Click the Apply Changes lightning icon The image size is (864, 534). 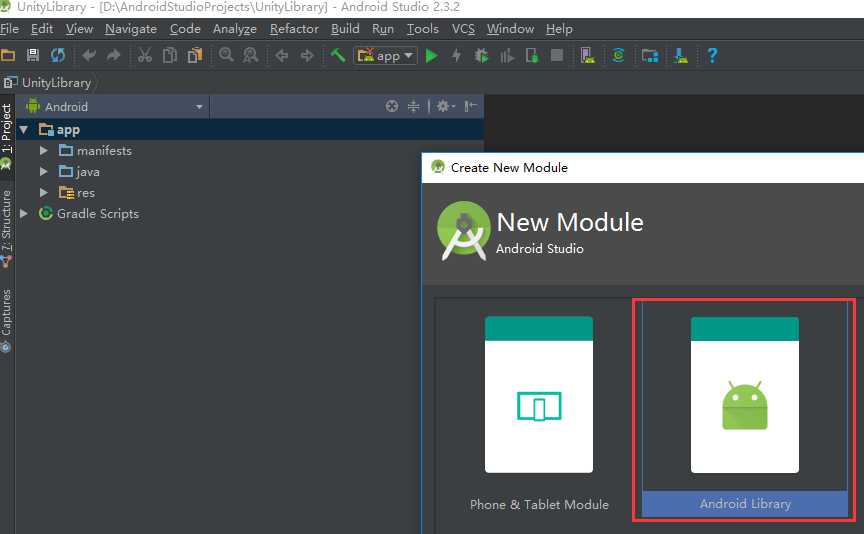456,56
